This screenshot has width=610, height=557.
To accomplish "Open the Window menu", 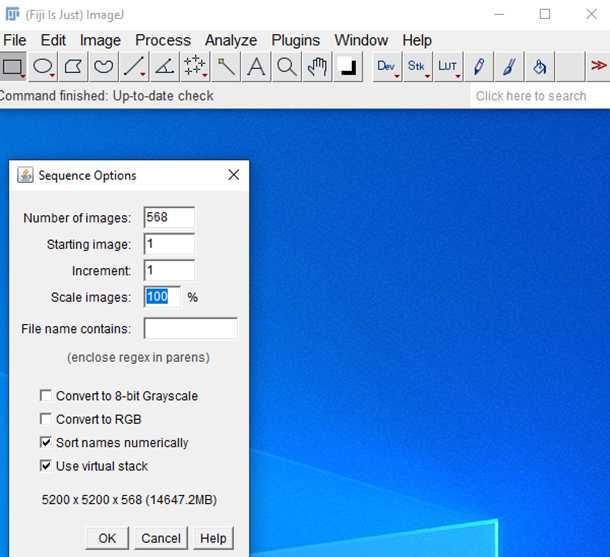I will point(361,40).
